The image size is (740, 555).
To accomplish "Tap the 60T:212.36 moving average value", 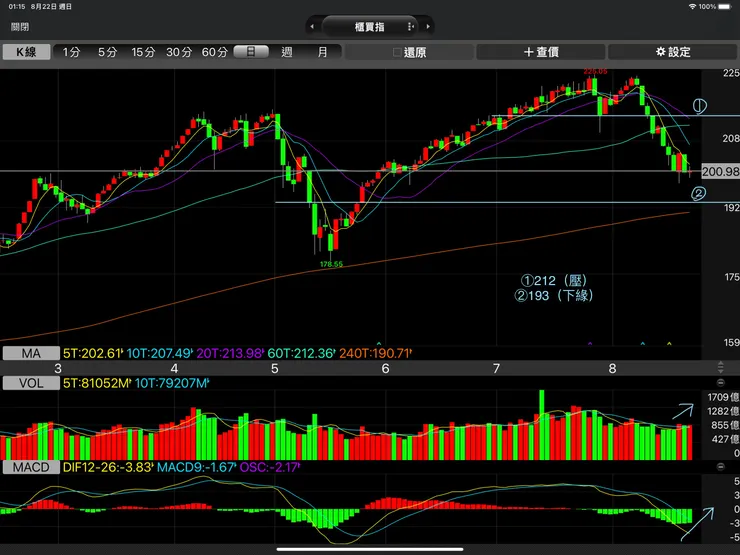I will click(302, 353).
